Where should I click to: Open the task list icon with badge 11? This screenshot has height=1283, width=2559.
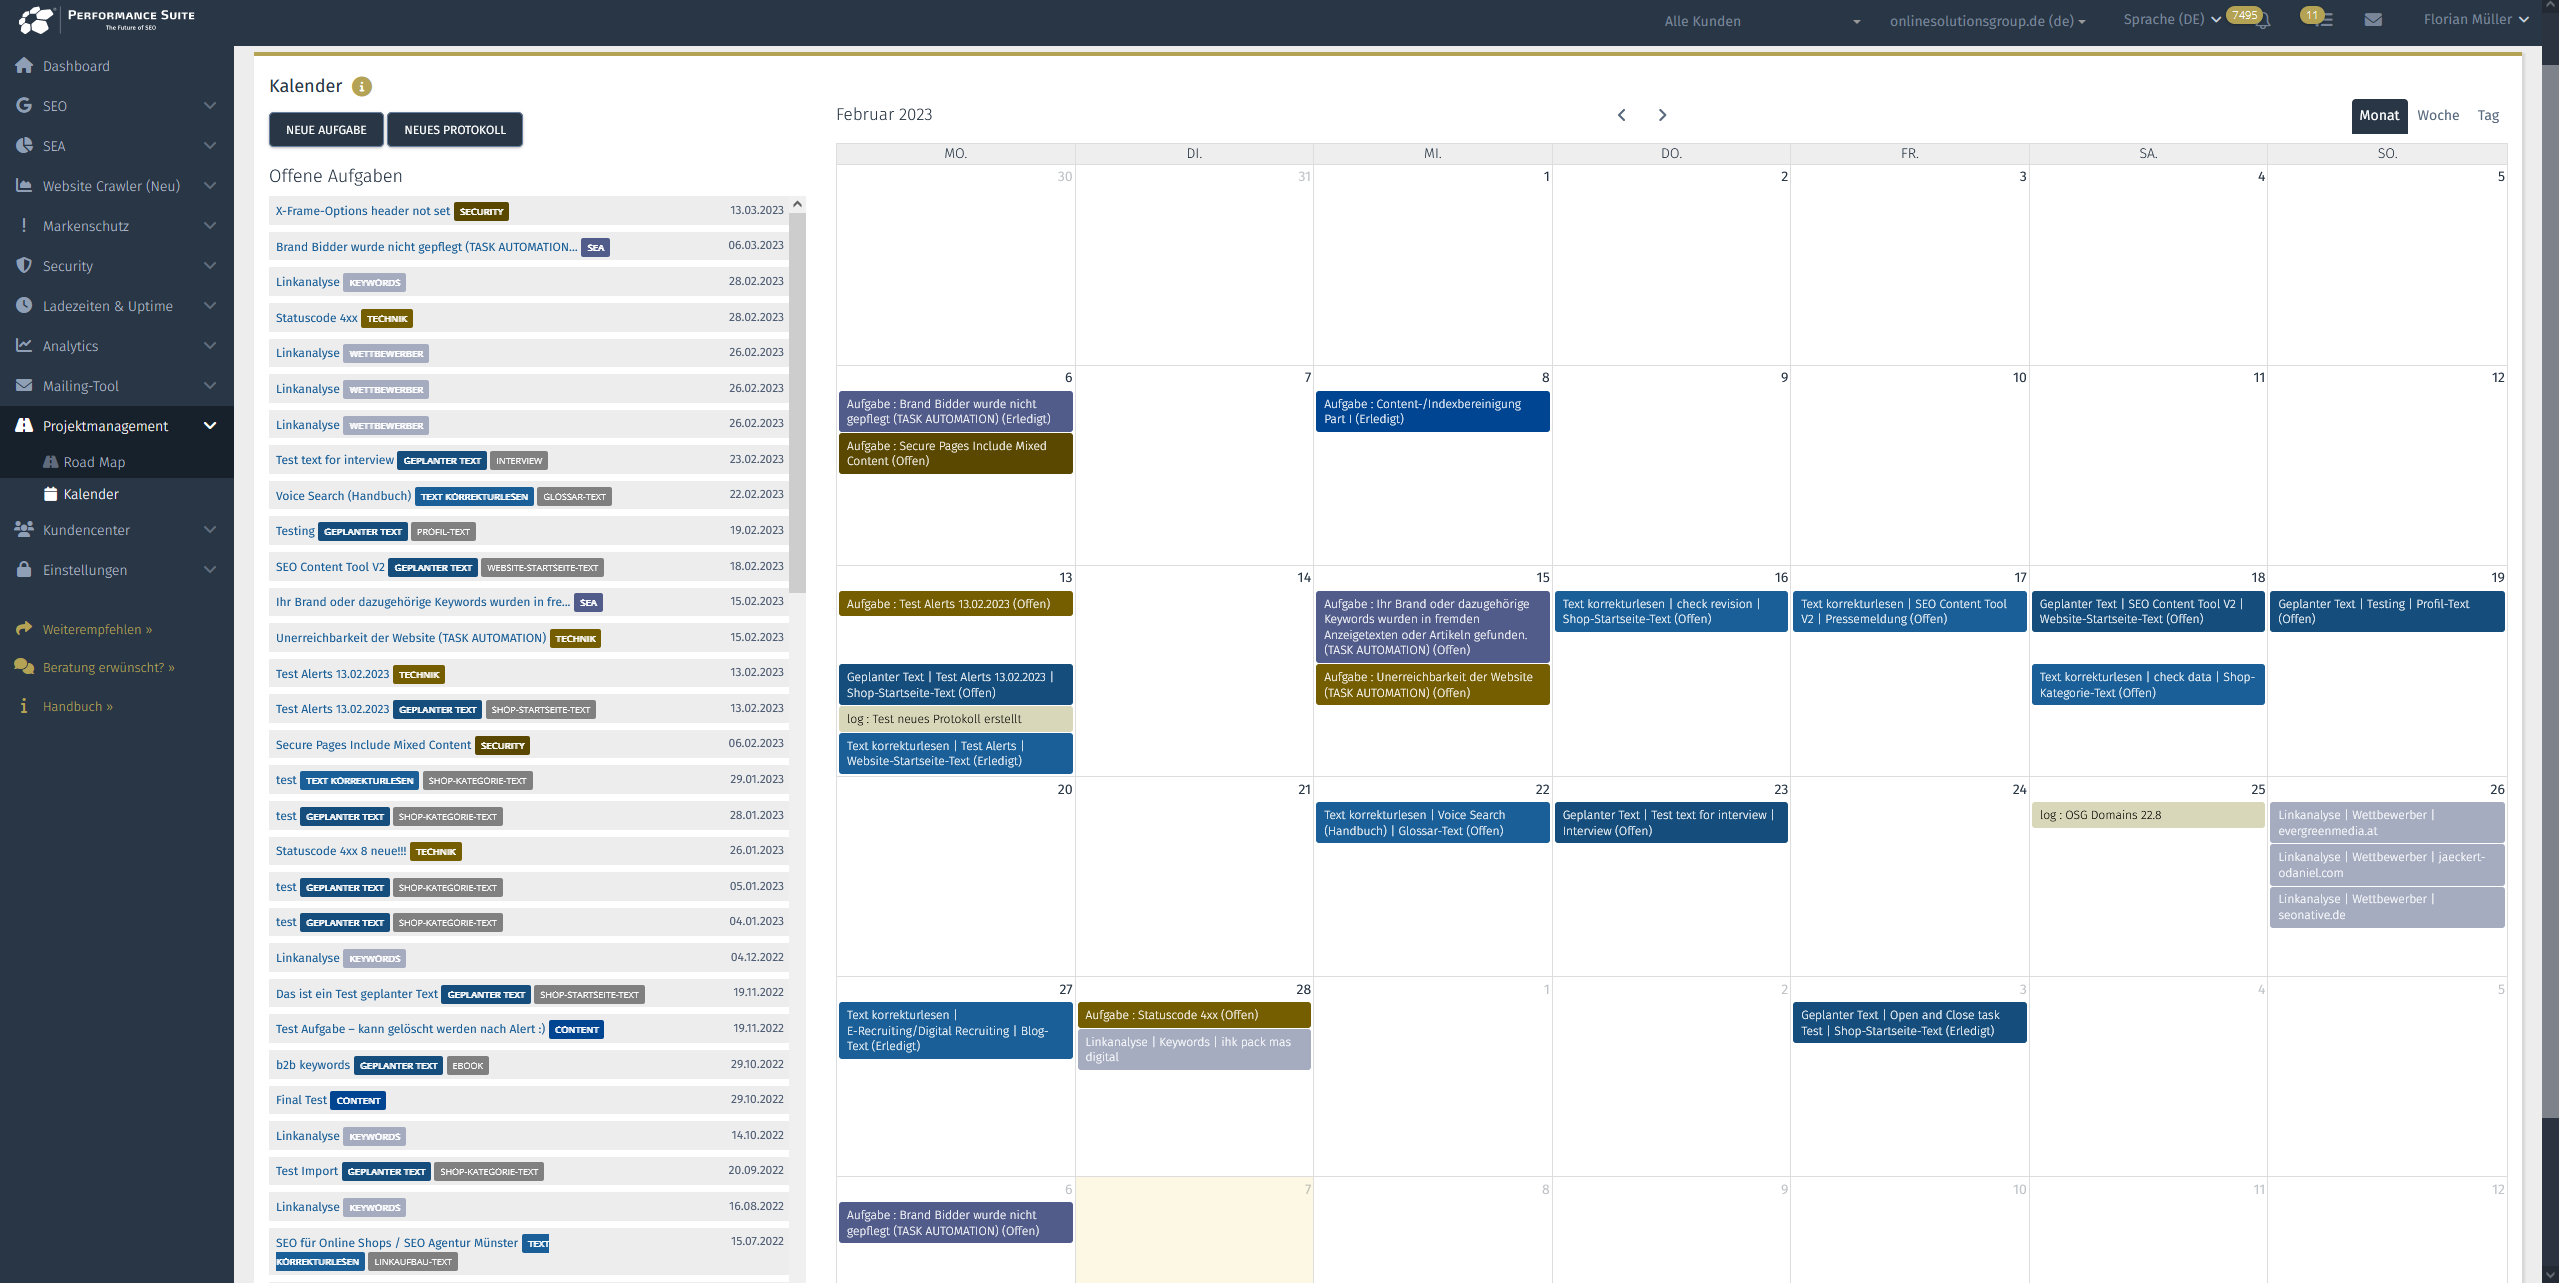[2324, 20]
